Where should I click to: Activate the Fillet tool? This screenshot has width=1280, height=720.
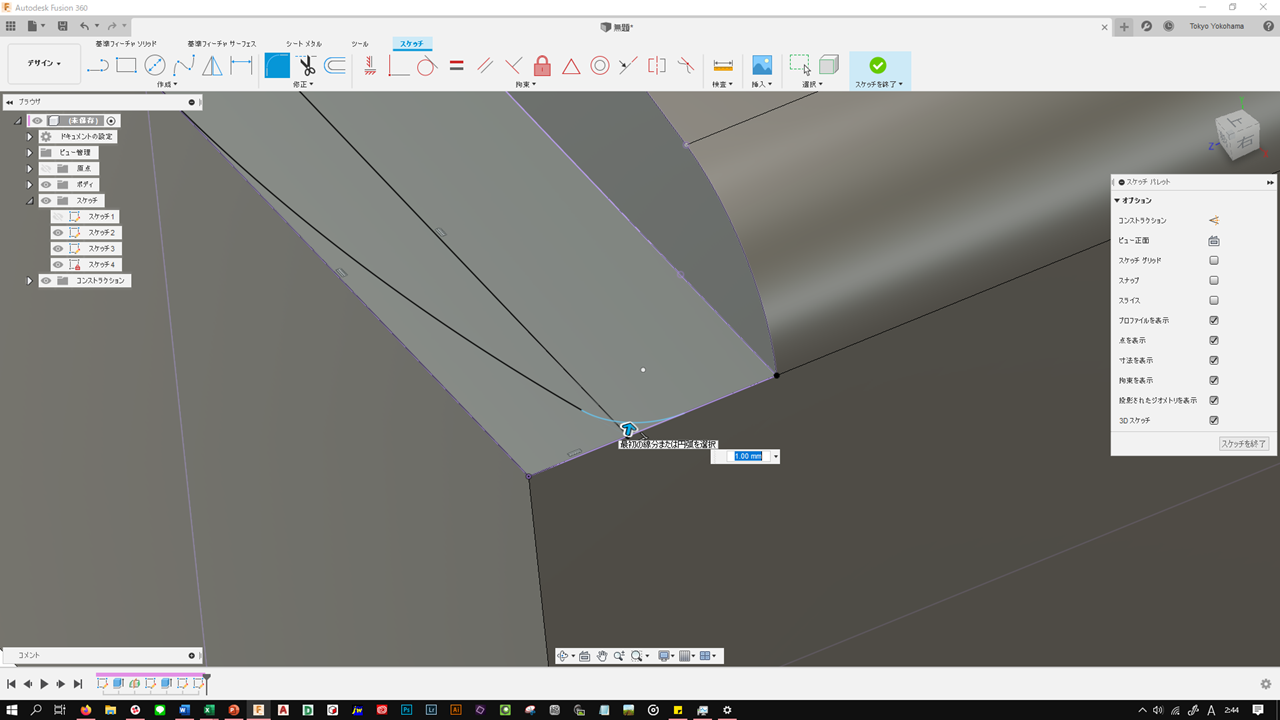tap(277, 66)
